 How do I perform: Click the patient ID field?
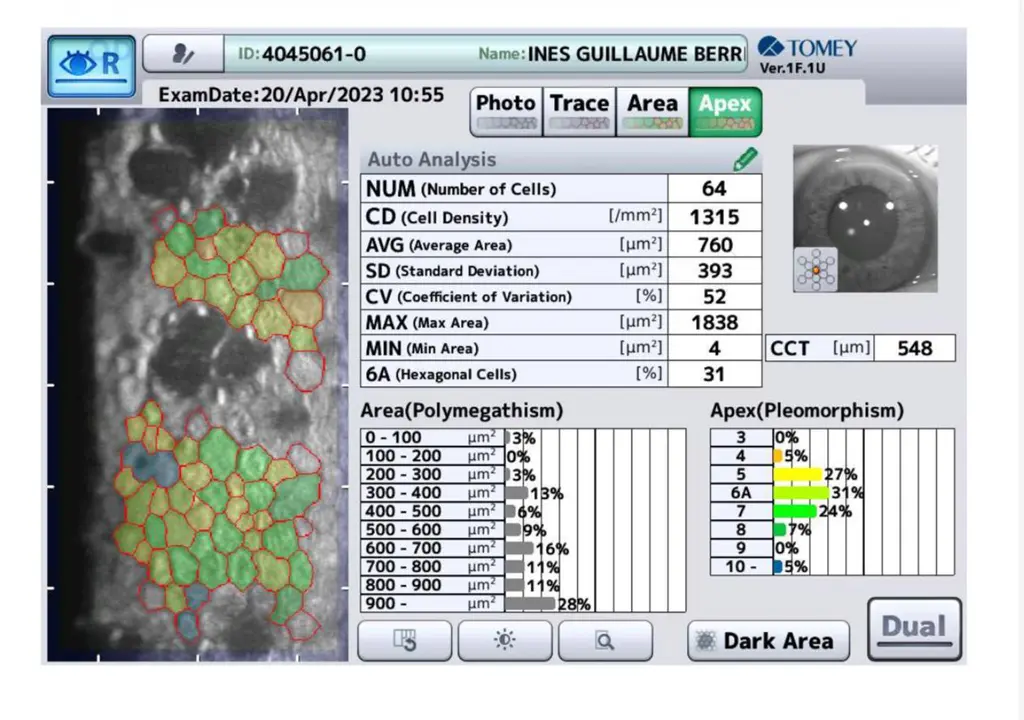(x=302, y=54)
